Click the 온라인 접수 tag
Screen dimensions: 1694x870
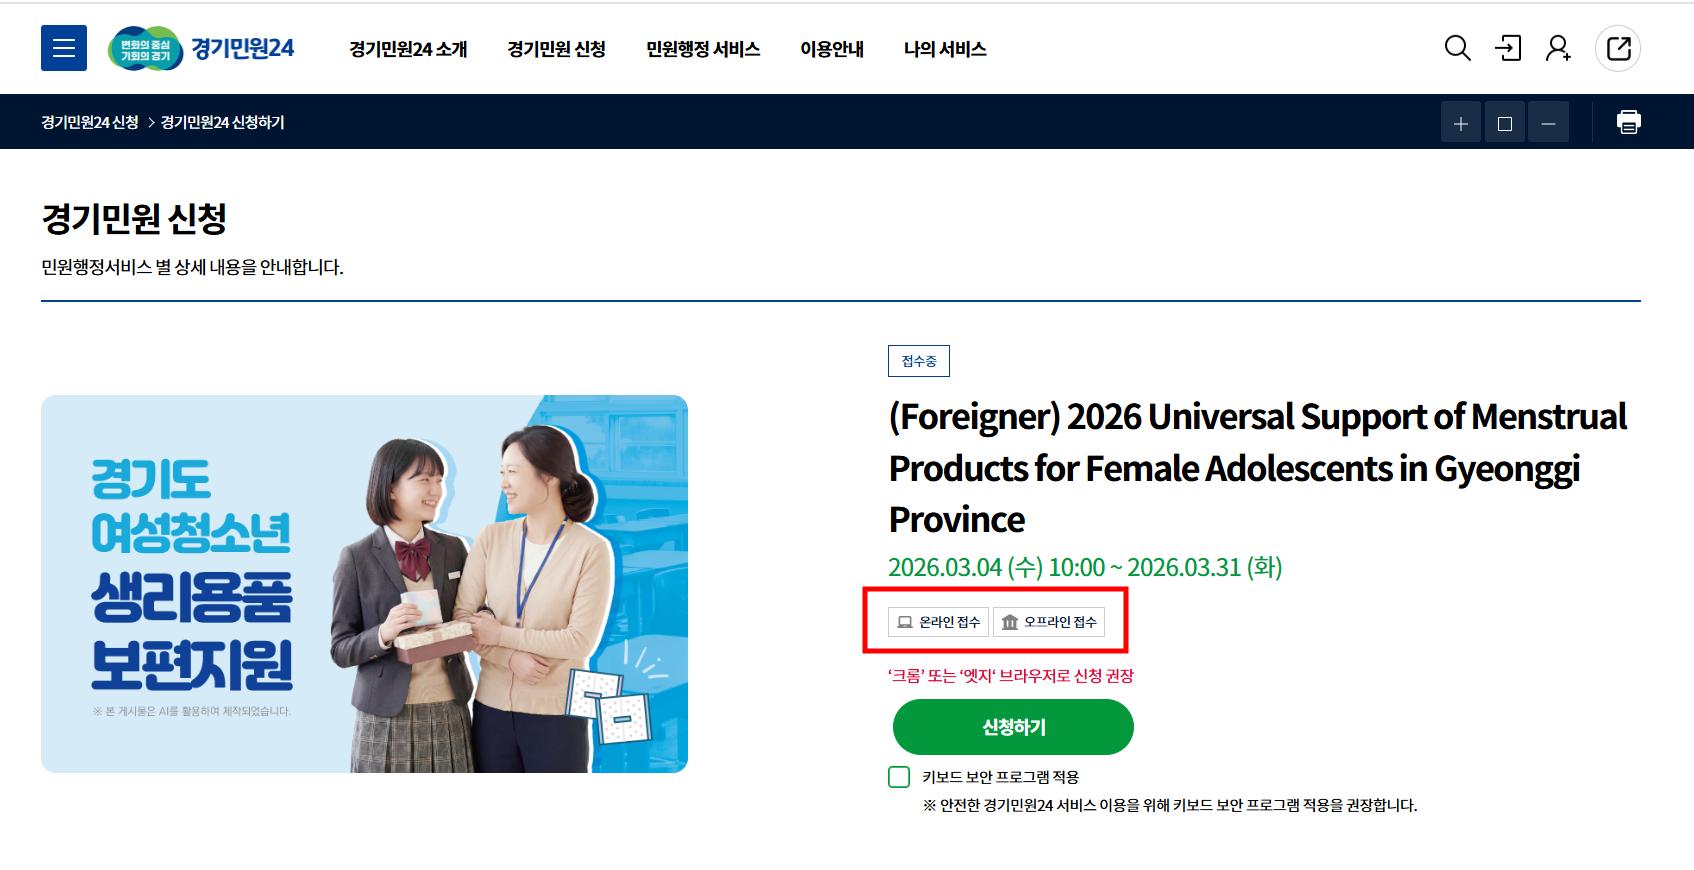[x=938, y=622]
